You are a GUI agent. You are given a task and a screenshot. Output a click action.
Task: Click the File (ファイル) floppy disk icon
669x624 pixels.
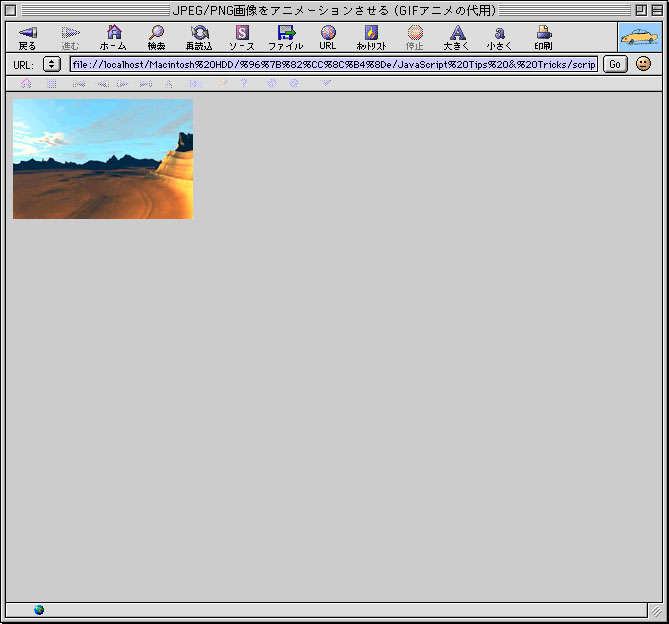tap(286, 38)
